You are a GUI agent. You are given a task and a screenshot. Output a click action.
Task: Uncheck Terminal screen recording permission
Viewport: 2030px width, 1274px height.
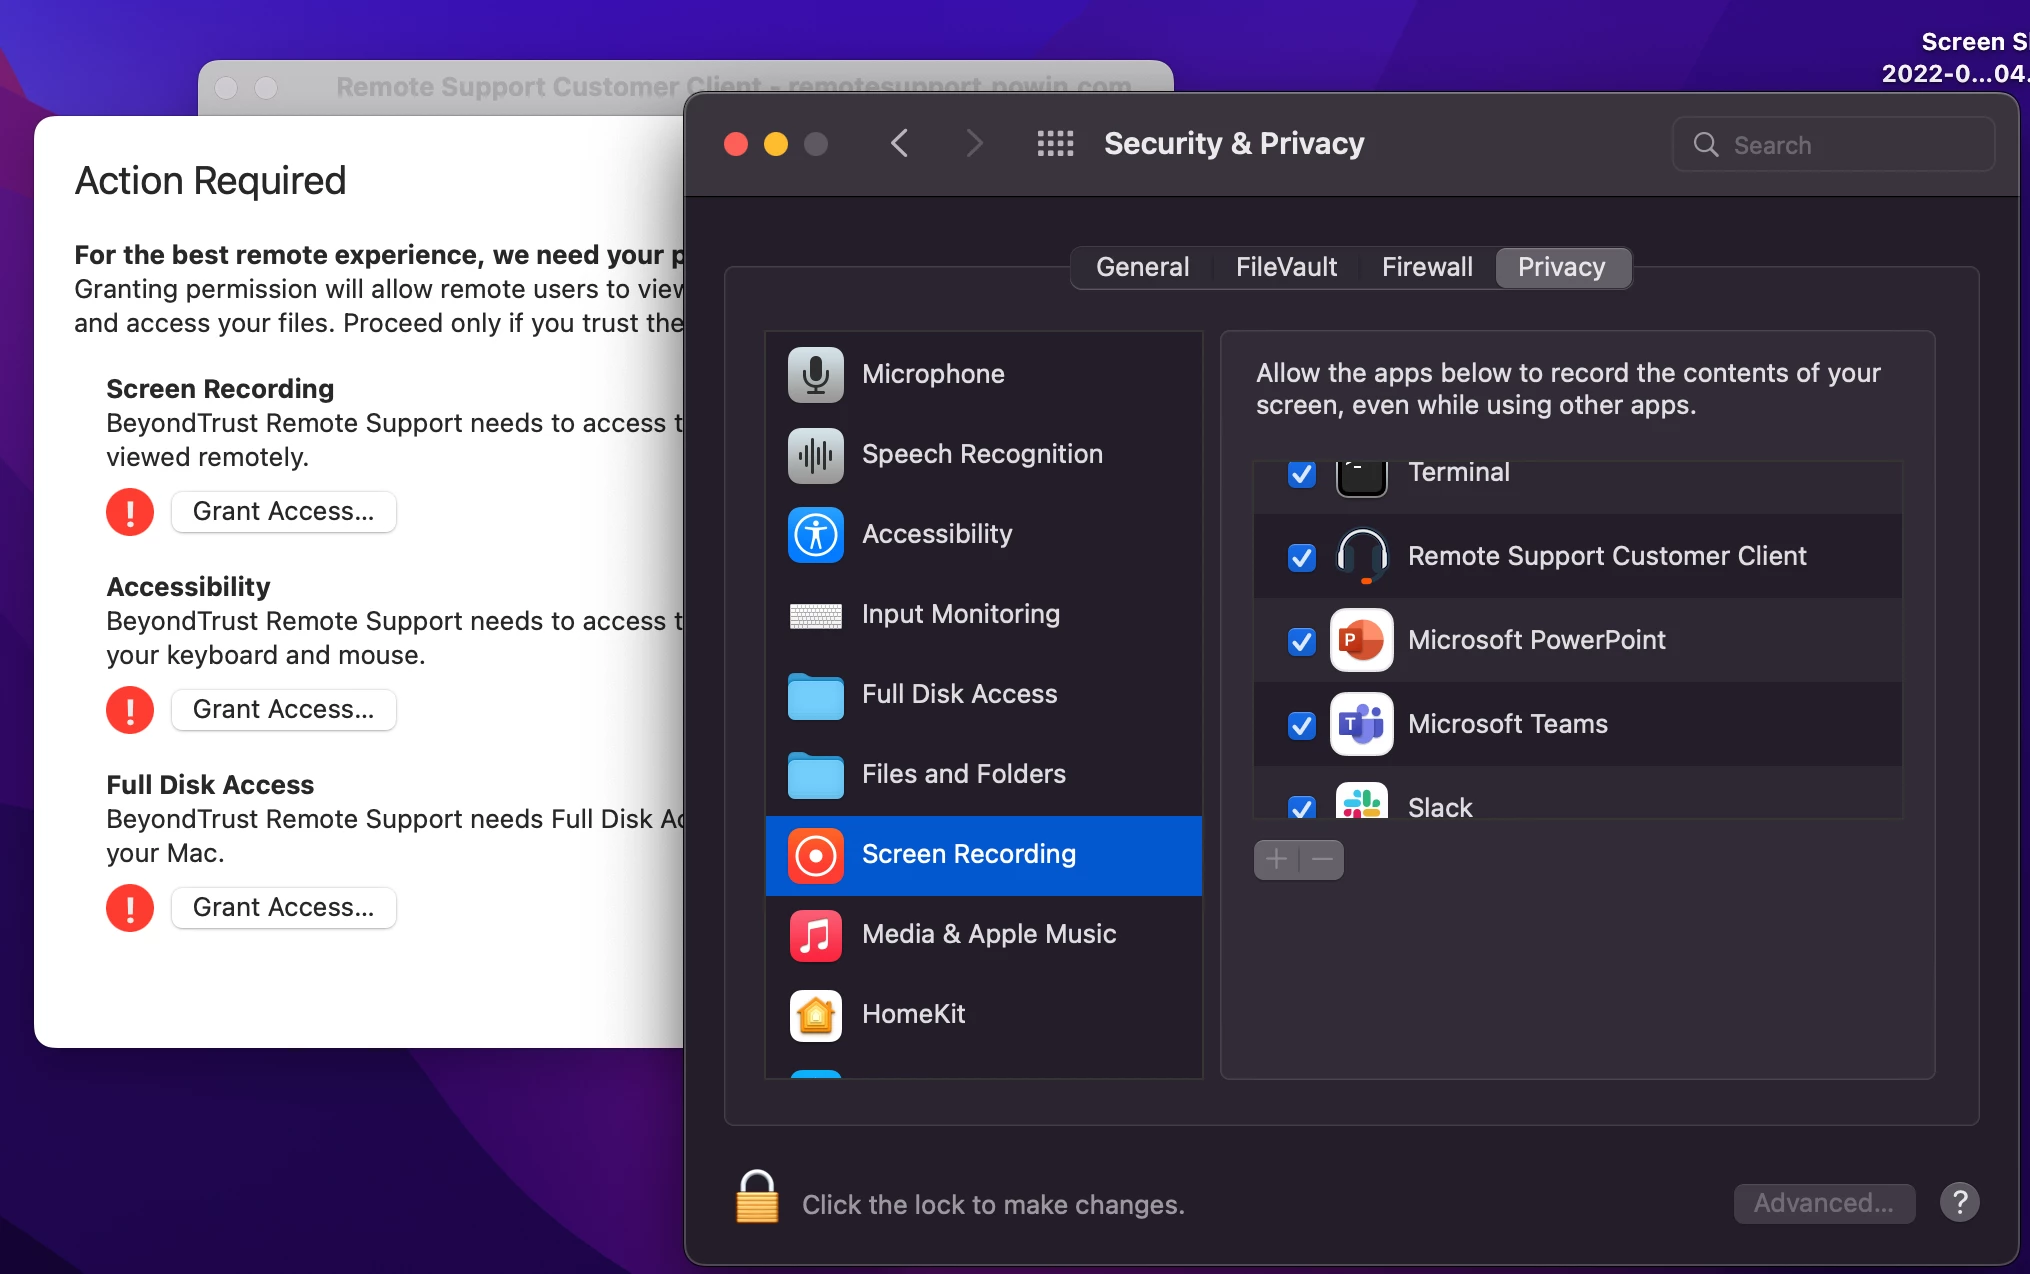(1301, 474)
